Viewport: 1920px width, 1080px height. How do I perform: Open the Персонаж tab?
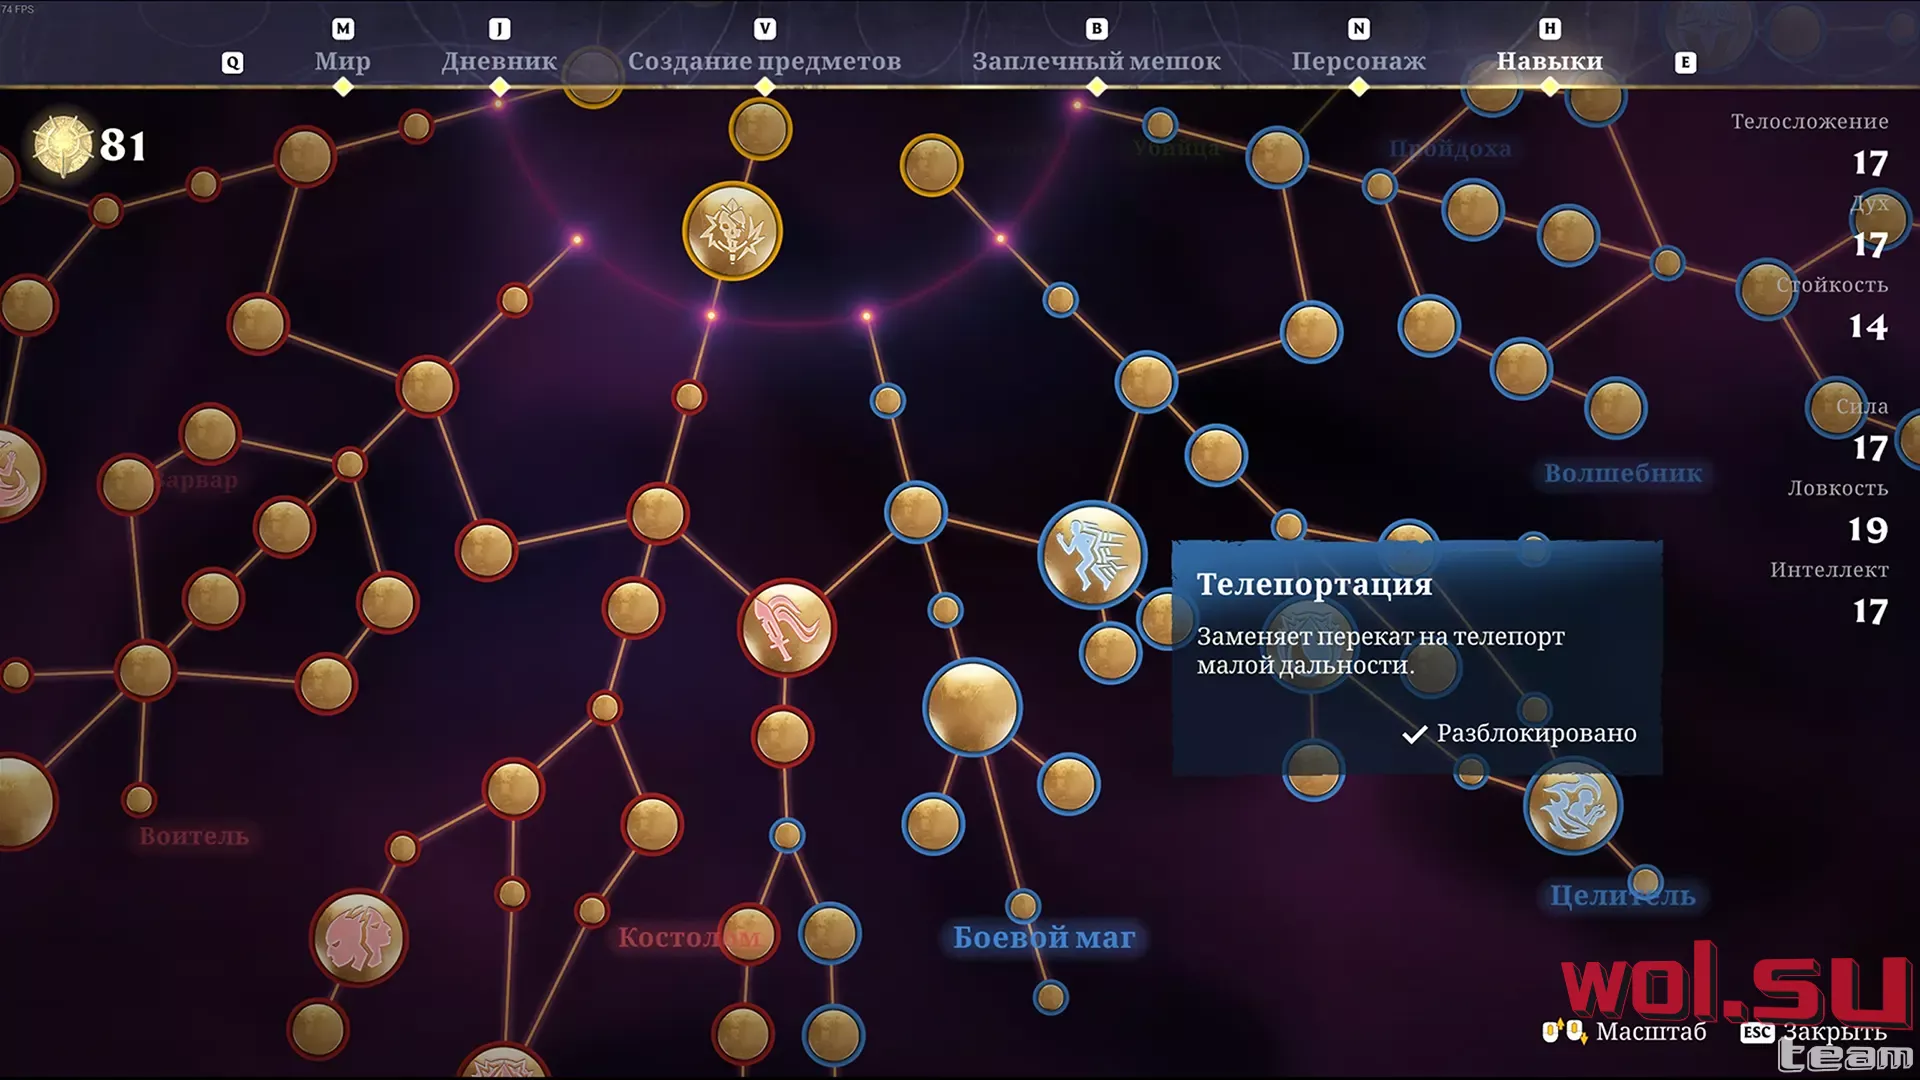coord(1359,61)
